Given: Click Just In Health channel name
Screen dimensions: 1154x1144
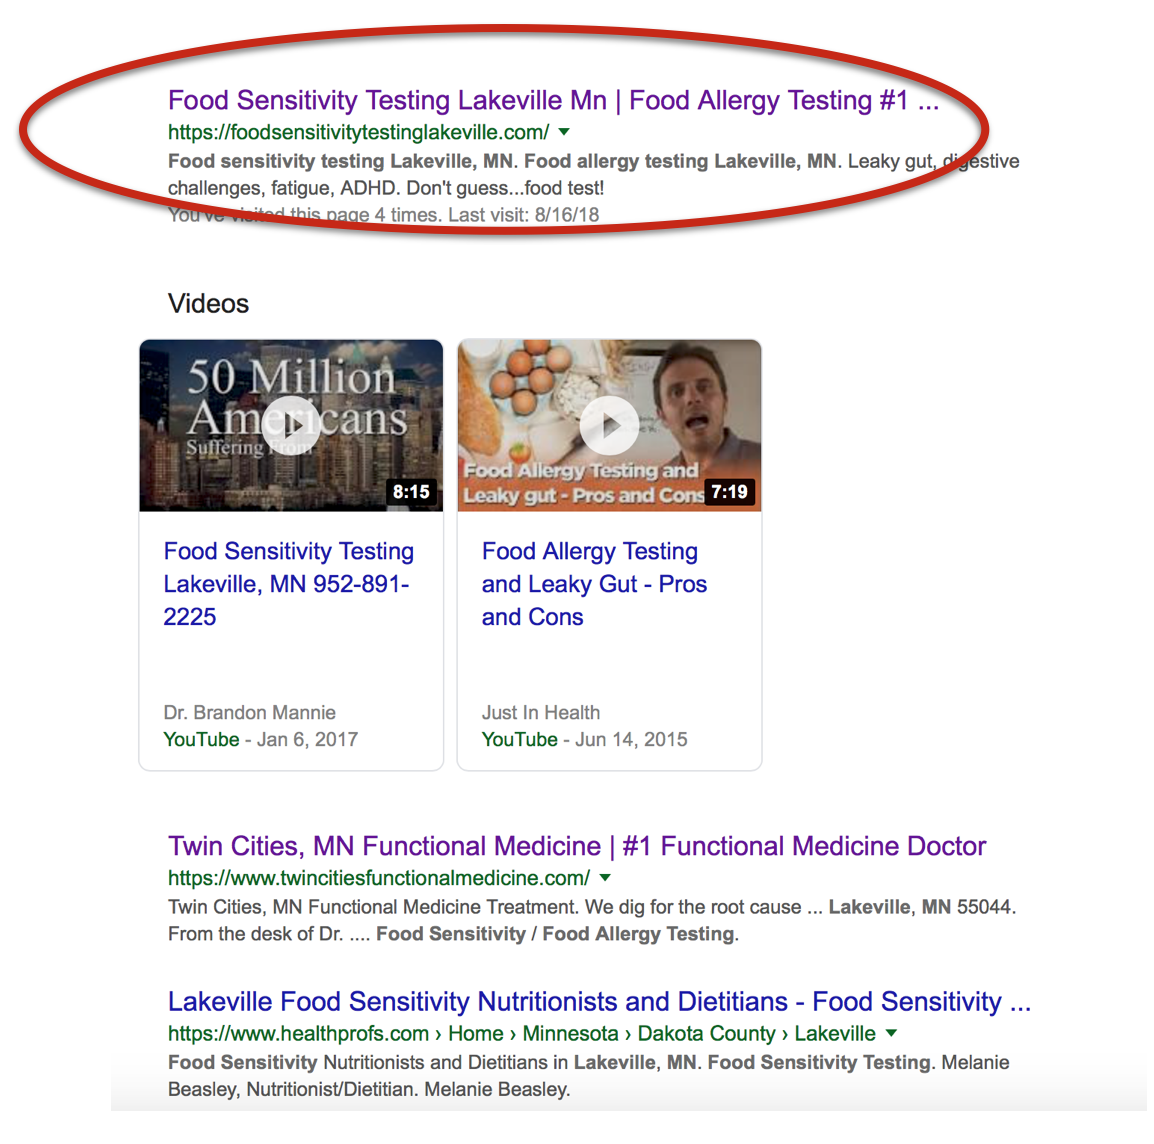Looking at the screenshot, I should tap(541, 713).
